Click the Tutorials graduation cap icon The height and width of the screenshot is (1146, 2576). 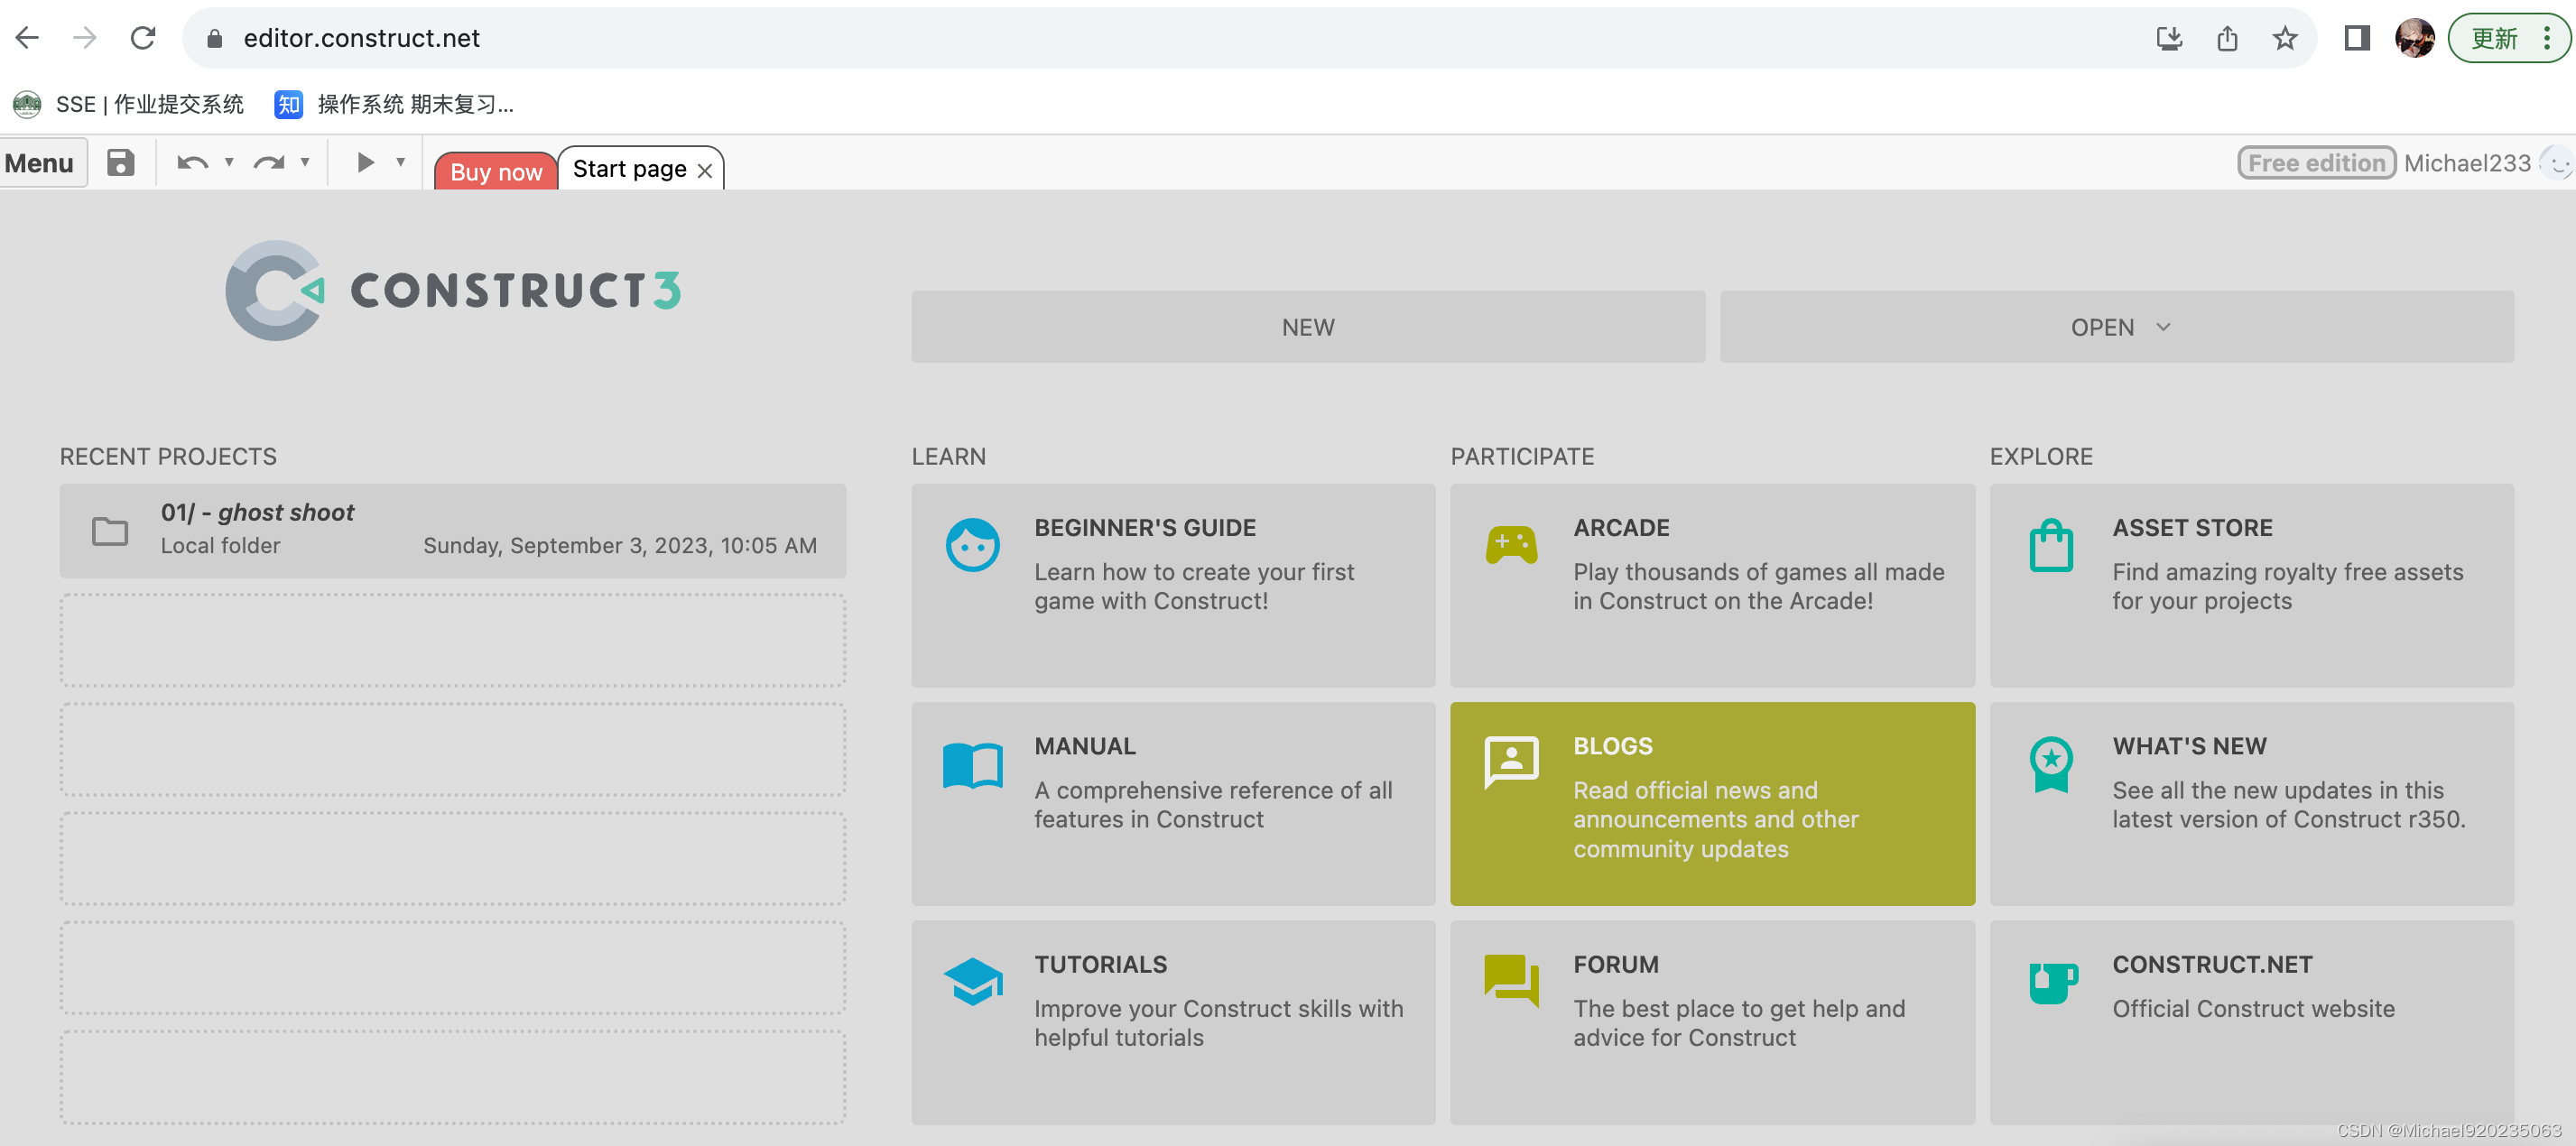(x=972, y=981)
